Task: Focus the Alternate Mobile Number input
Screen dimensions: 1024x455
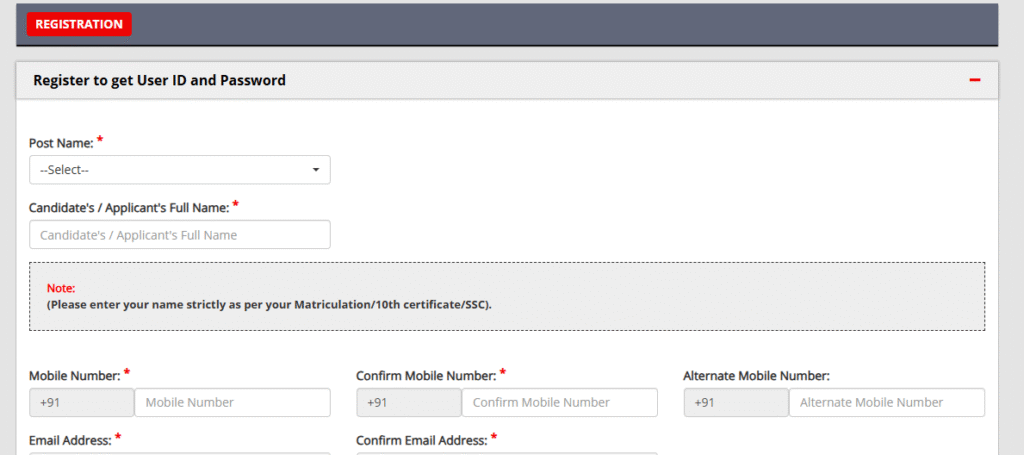Action: 886,402
